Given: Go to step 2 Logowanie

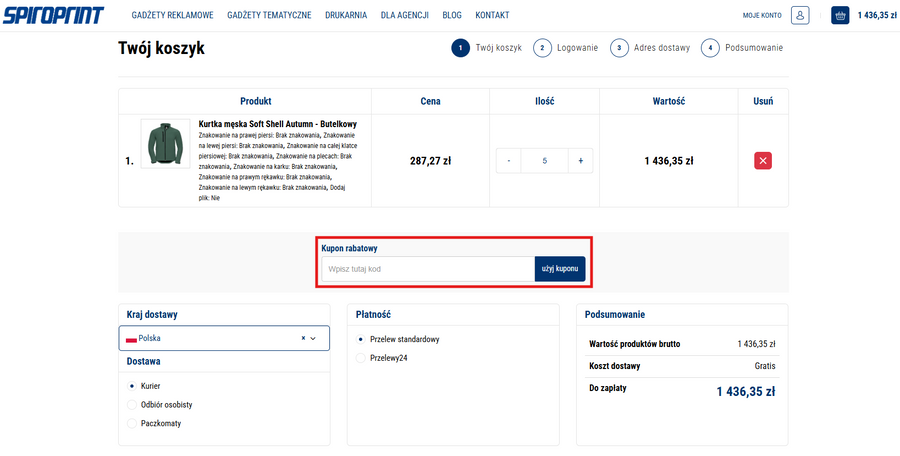Looking at the screenshot, I should pyautogui.click(x=566, y=48).
